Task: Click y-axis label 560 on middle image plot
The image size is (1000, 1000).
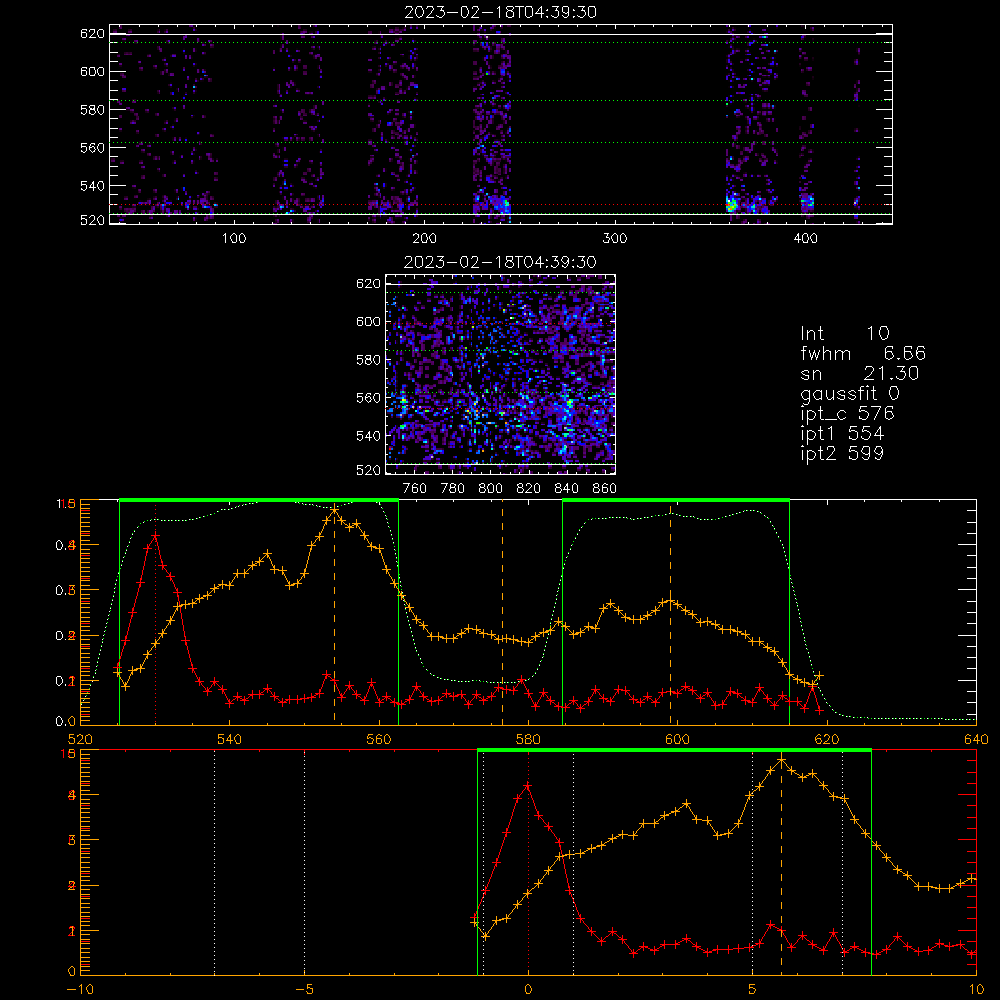Action: pos(369,398)
